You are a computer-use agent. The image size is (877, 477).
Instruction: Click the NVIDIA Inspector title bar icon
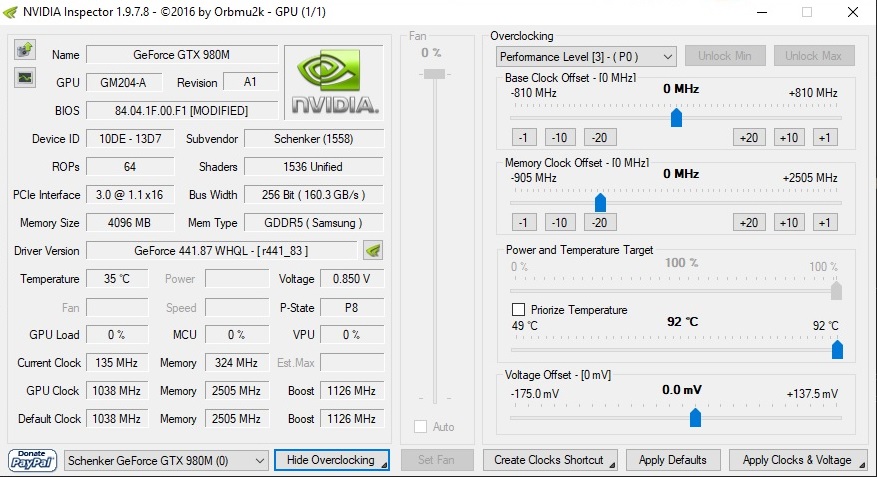(10, 12)
